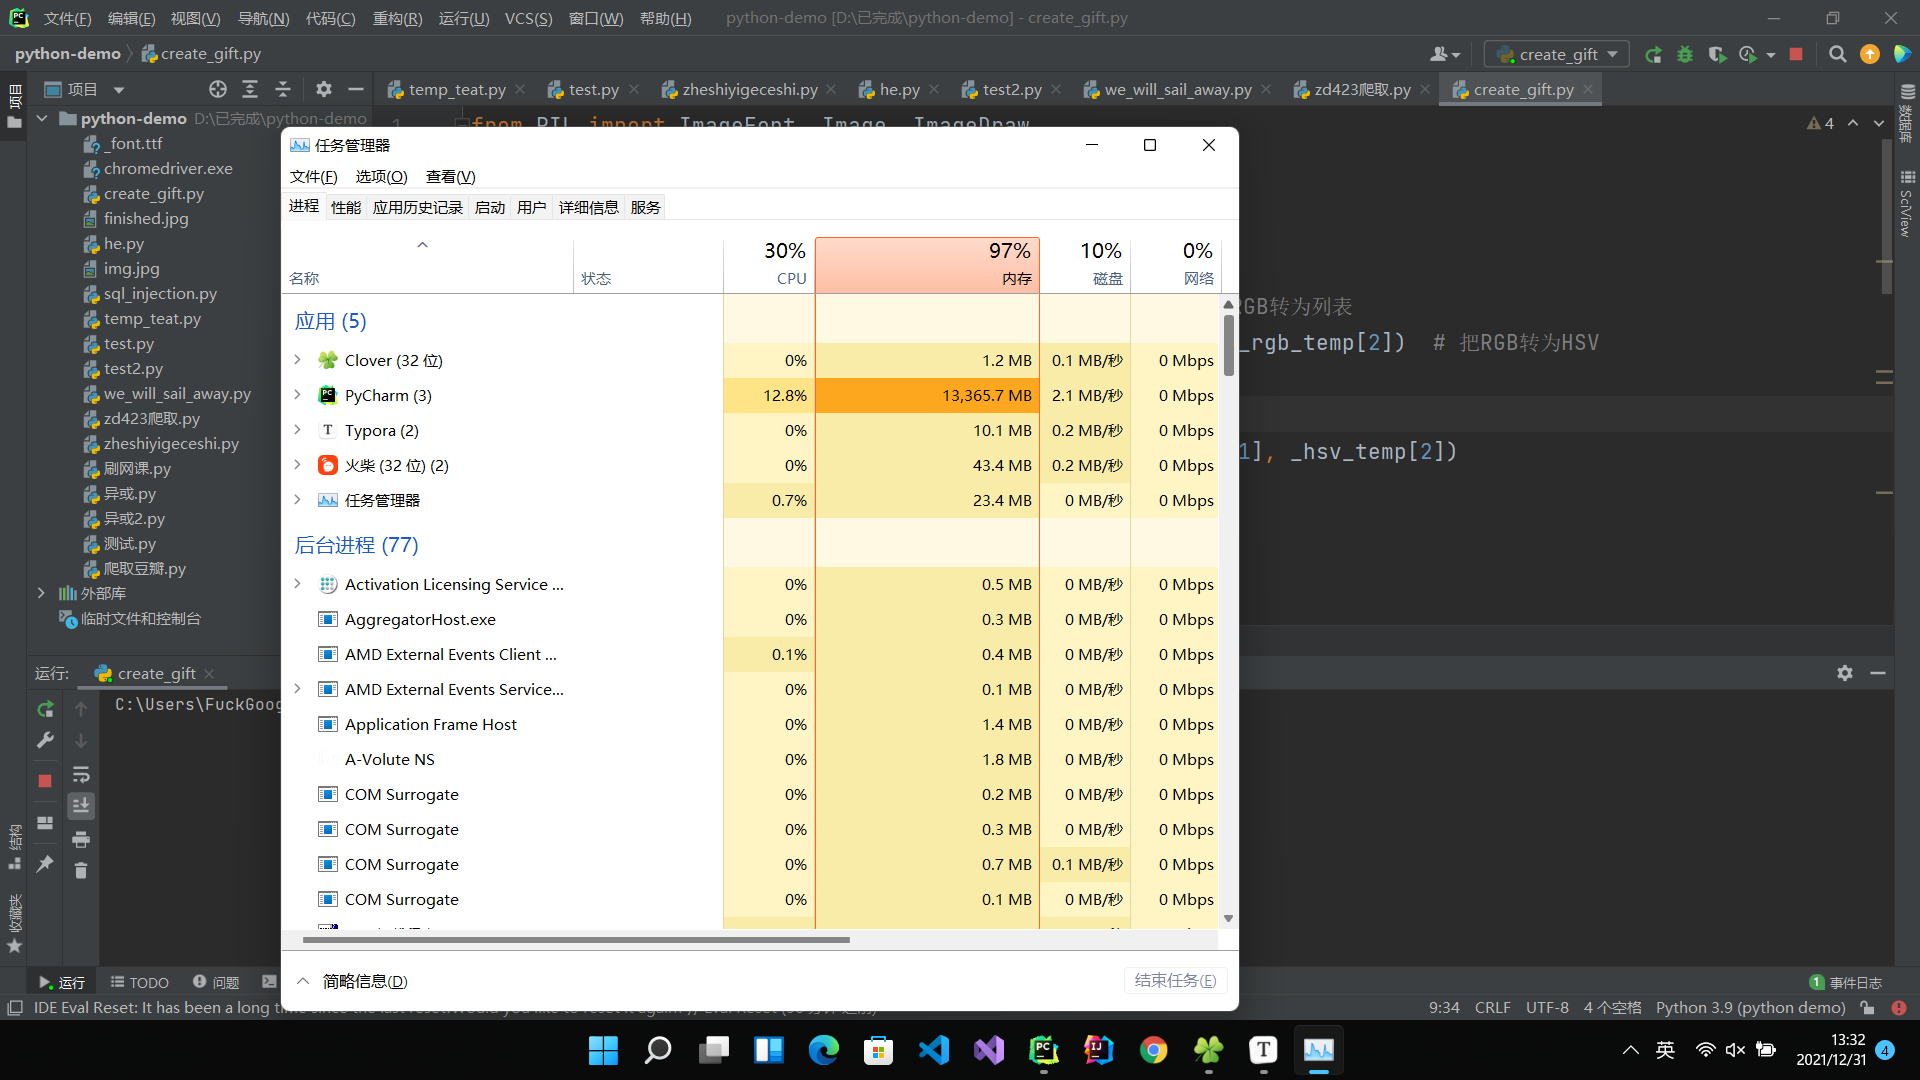Image resolution: width=1920 pixels, height=1080 pixels.
Task: Toggle soft-wrap in the Run console
Action: point(81,774)
